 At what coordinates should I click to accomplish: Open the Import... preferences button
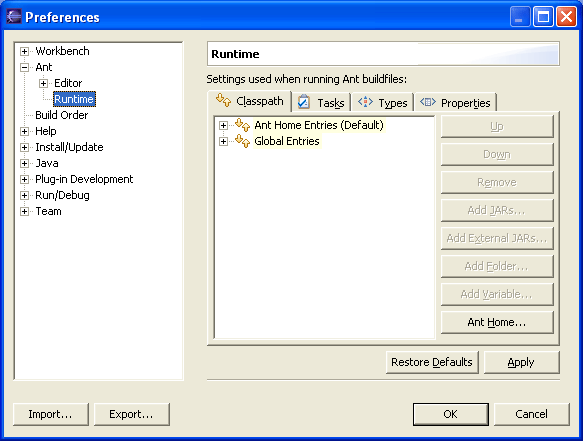point(51,414)
